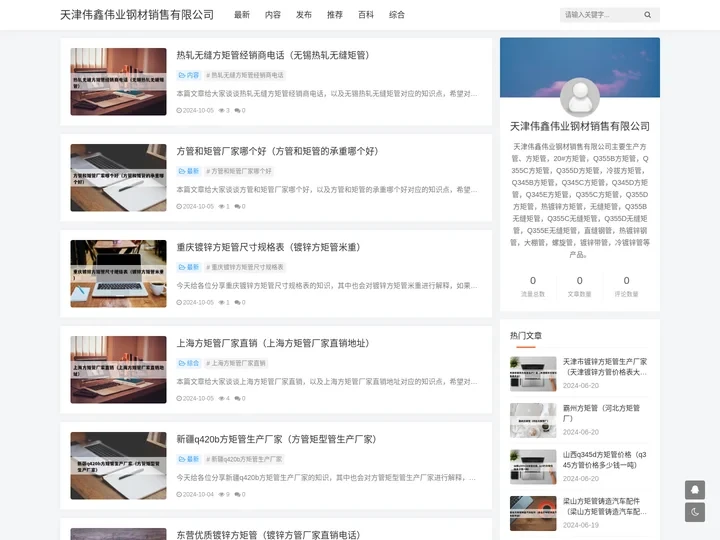Click date 2024-10-05 on 热轧无缝方矩管 article
The width and height of the screenshot is (720, 540).
click(x=198, y=110)
